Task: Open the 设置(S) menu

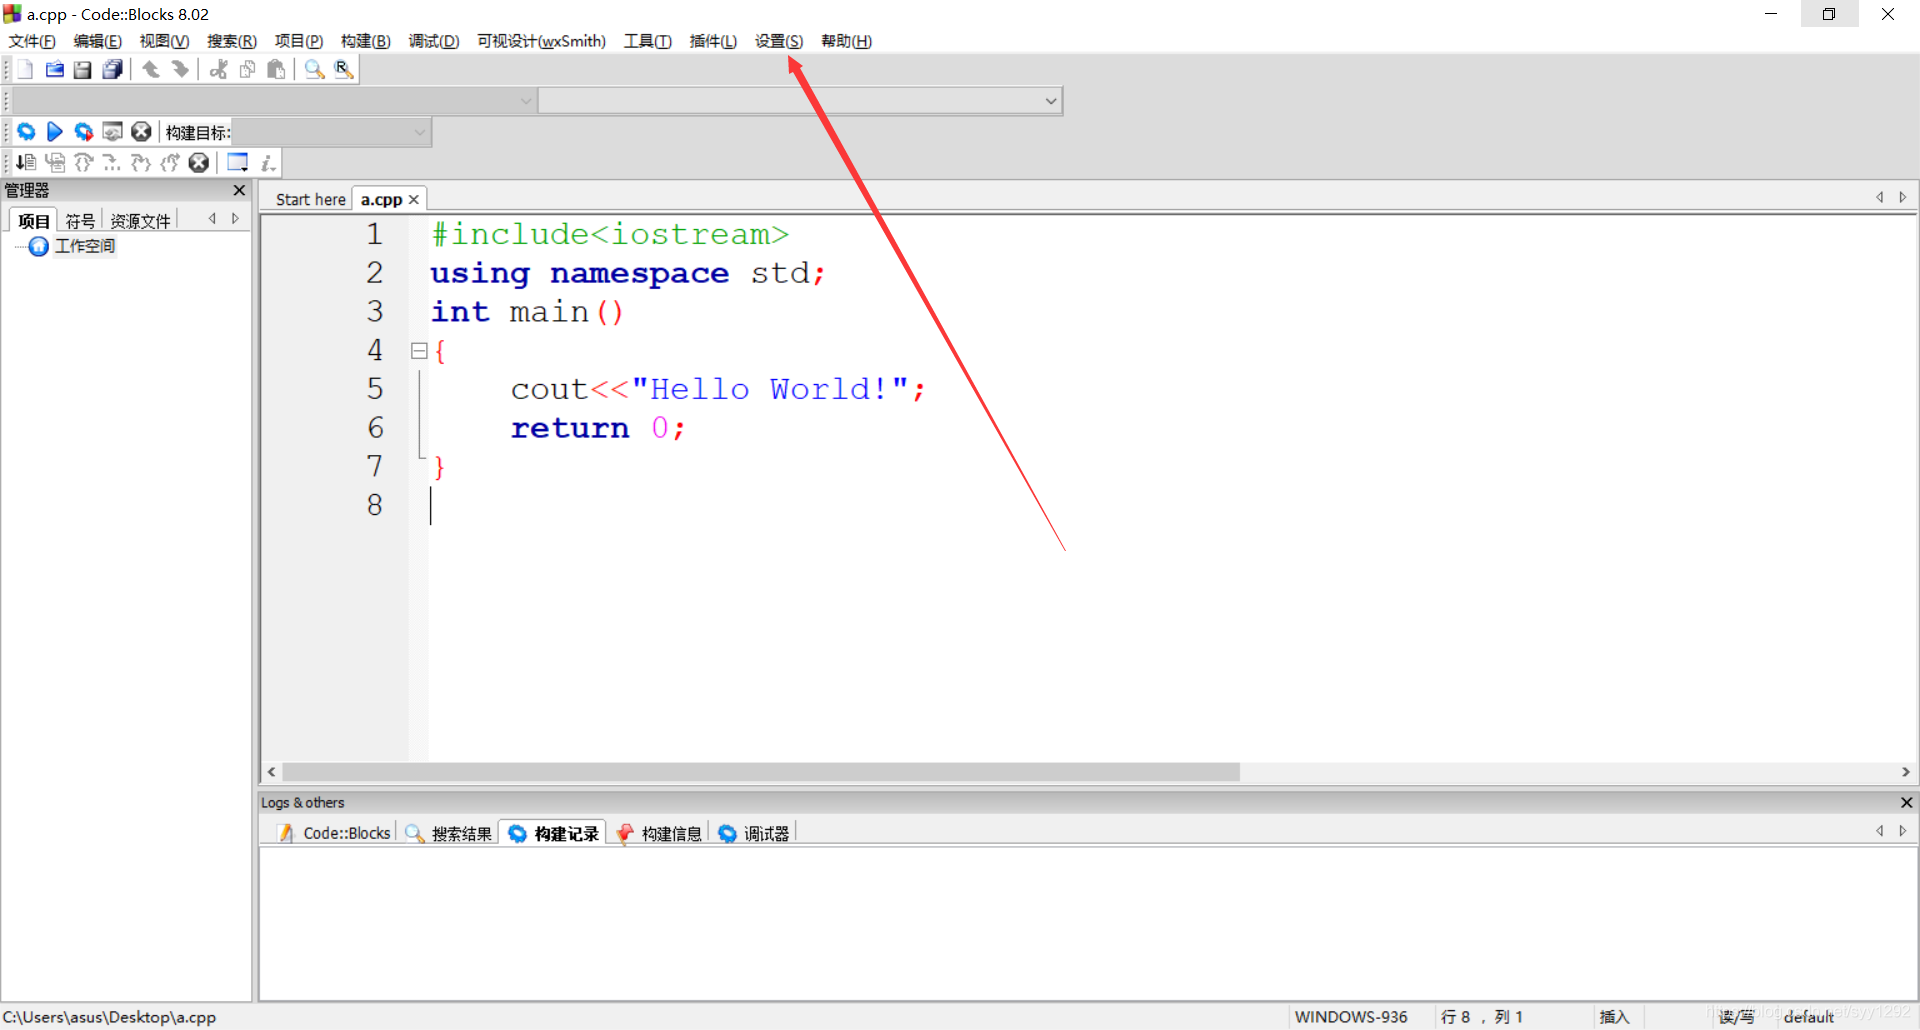Action: 778,41
